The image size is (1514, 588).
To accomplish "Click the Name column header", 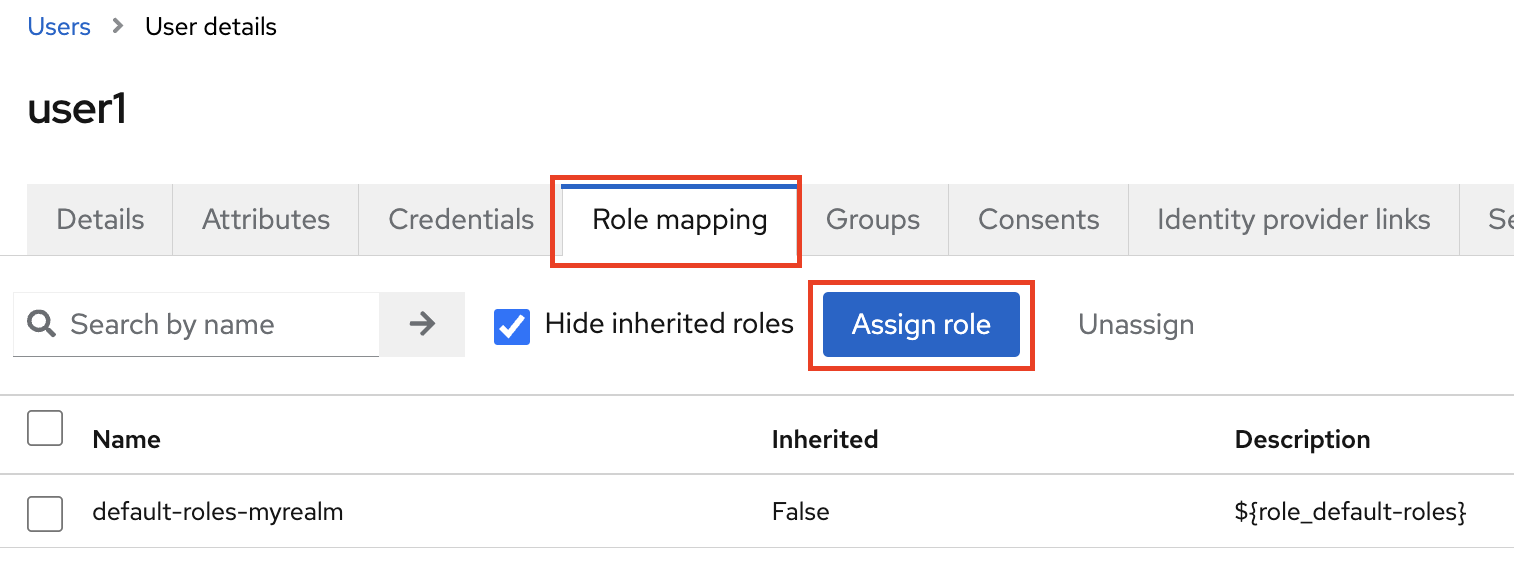I will pyautogui.click(x=126, y=439).
